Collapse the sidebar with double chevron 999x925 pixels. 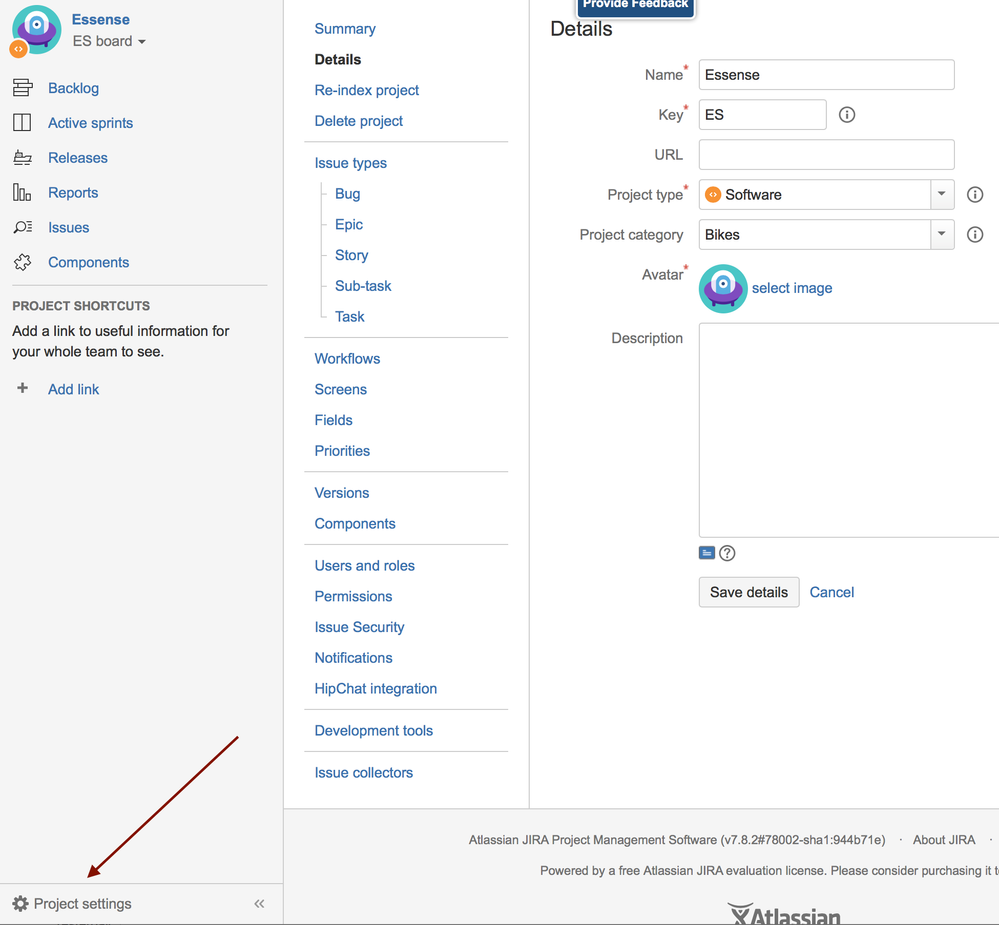259,903
